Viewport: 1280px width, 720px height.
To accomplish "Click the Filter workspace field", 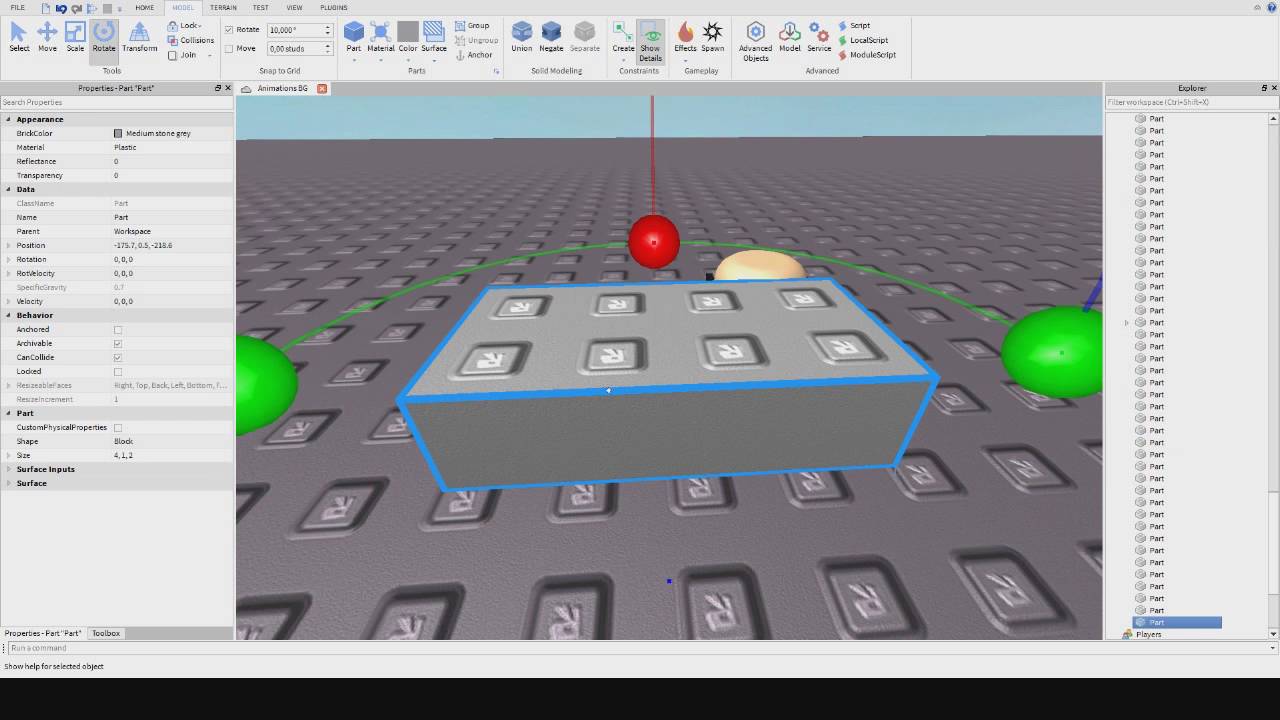I will [1191, 102].
